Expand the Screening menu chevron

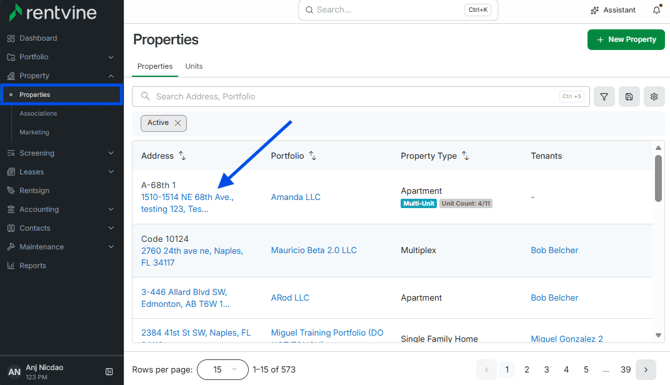111,153
